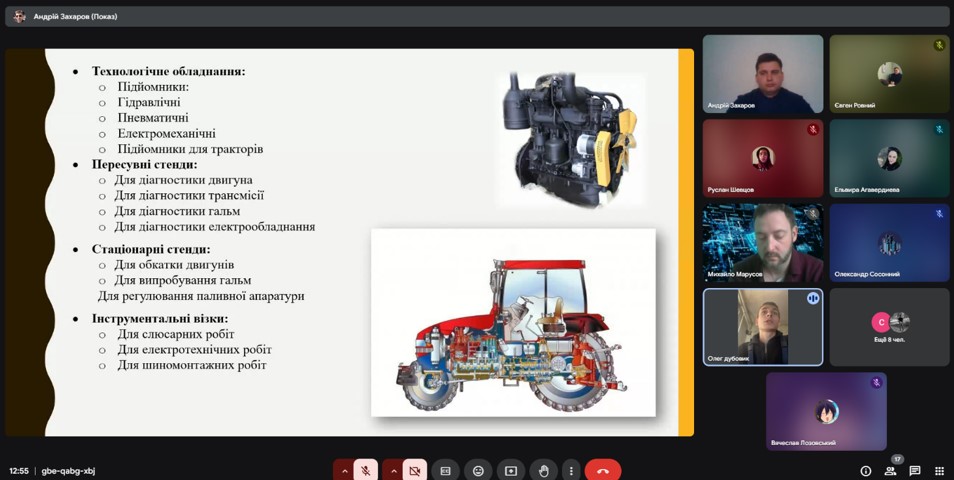The height and width of the screenshot is (480, 954).
Task: Click muted mic icon on Ельвира Агавердиева tile
Action: pyautogui.click(x=939, y=130)
